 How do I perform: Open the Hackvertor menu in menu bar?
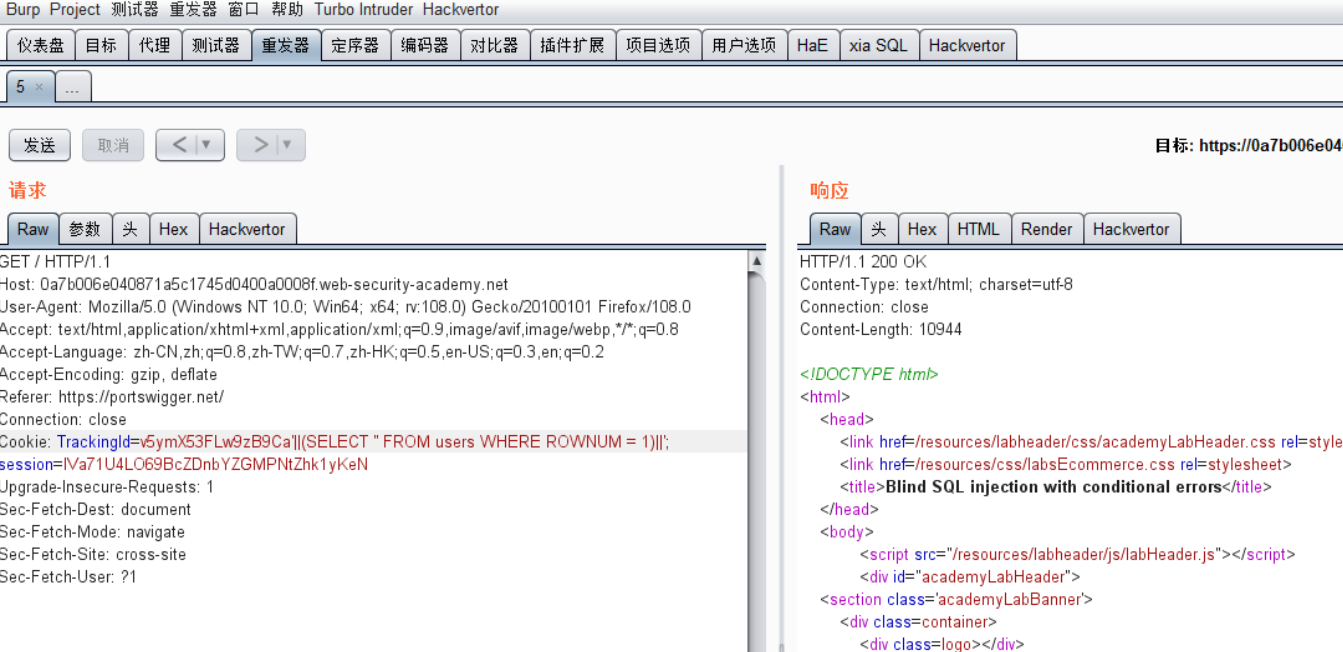click(x=461, y=10)
